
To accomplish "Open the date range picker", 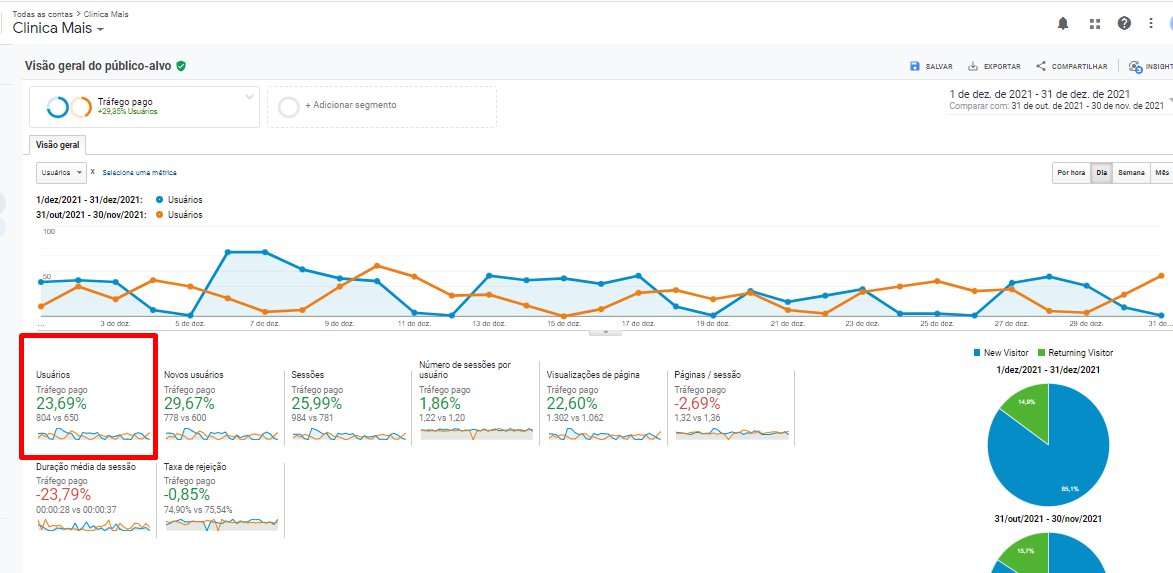I will point(1058,99).
